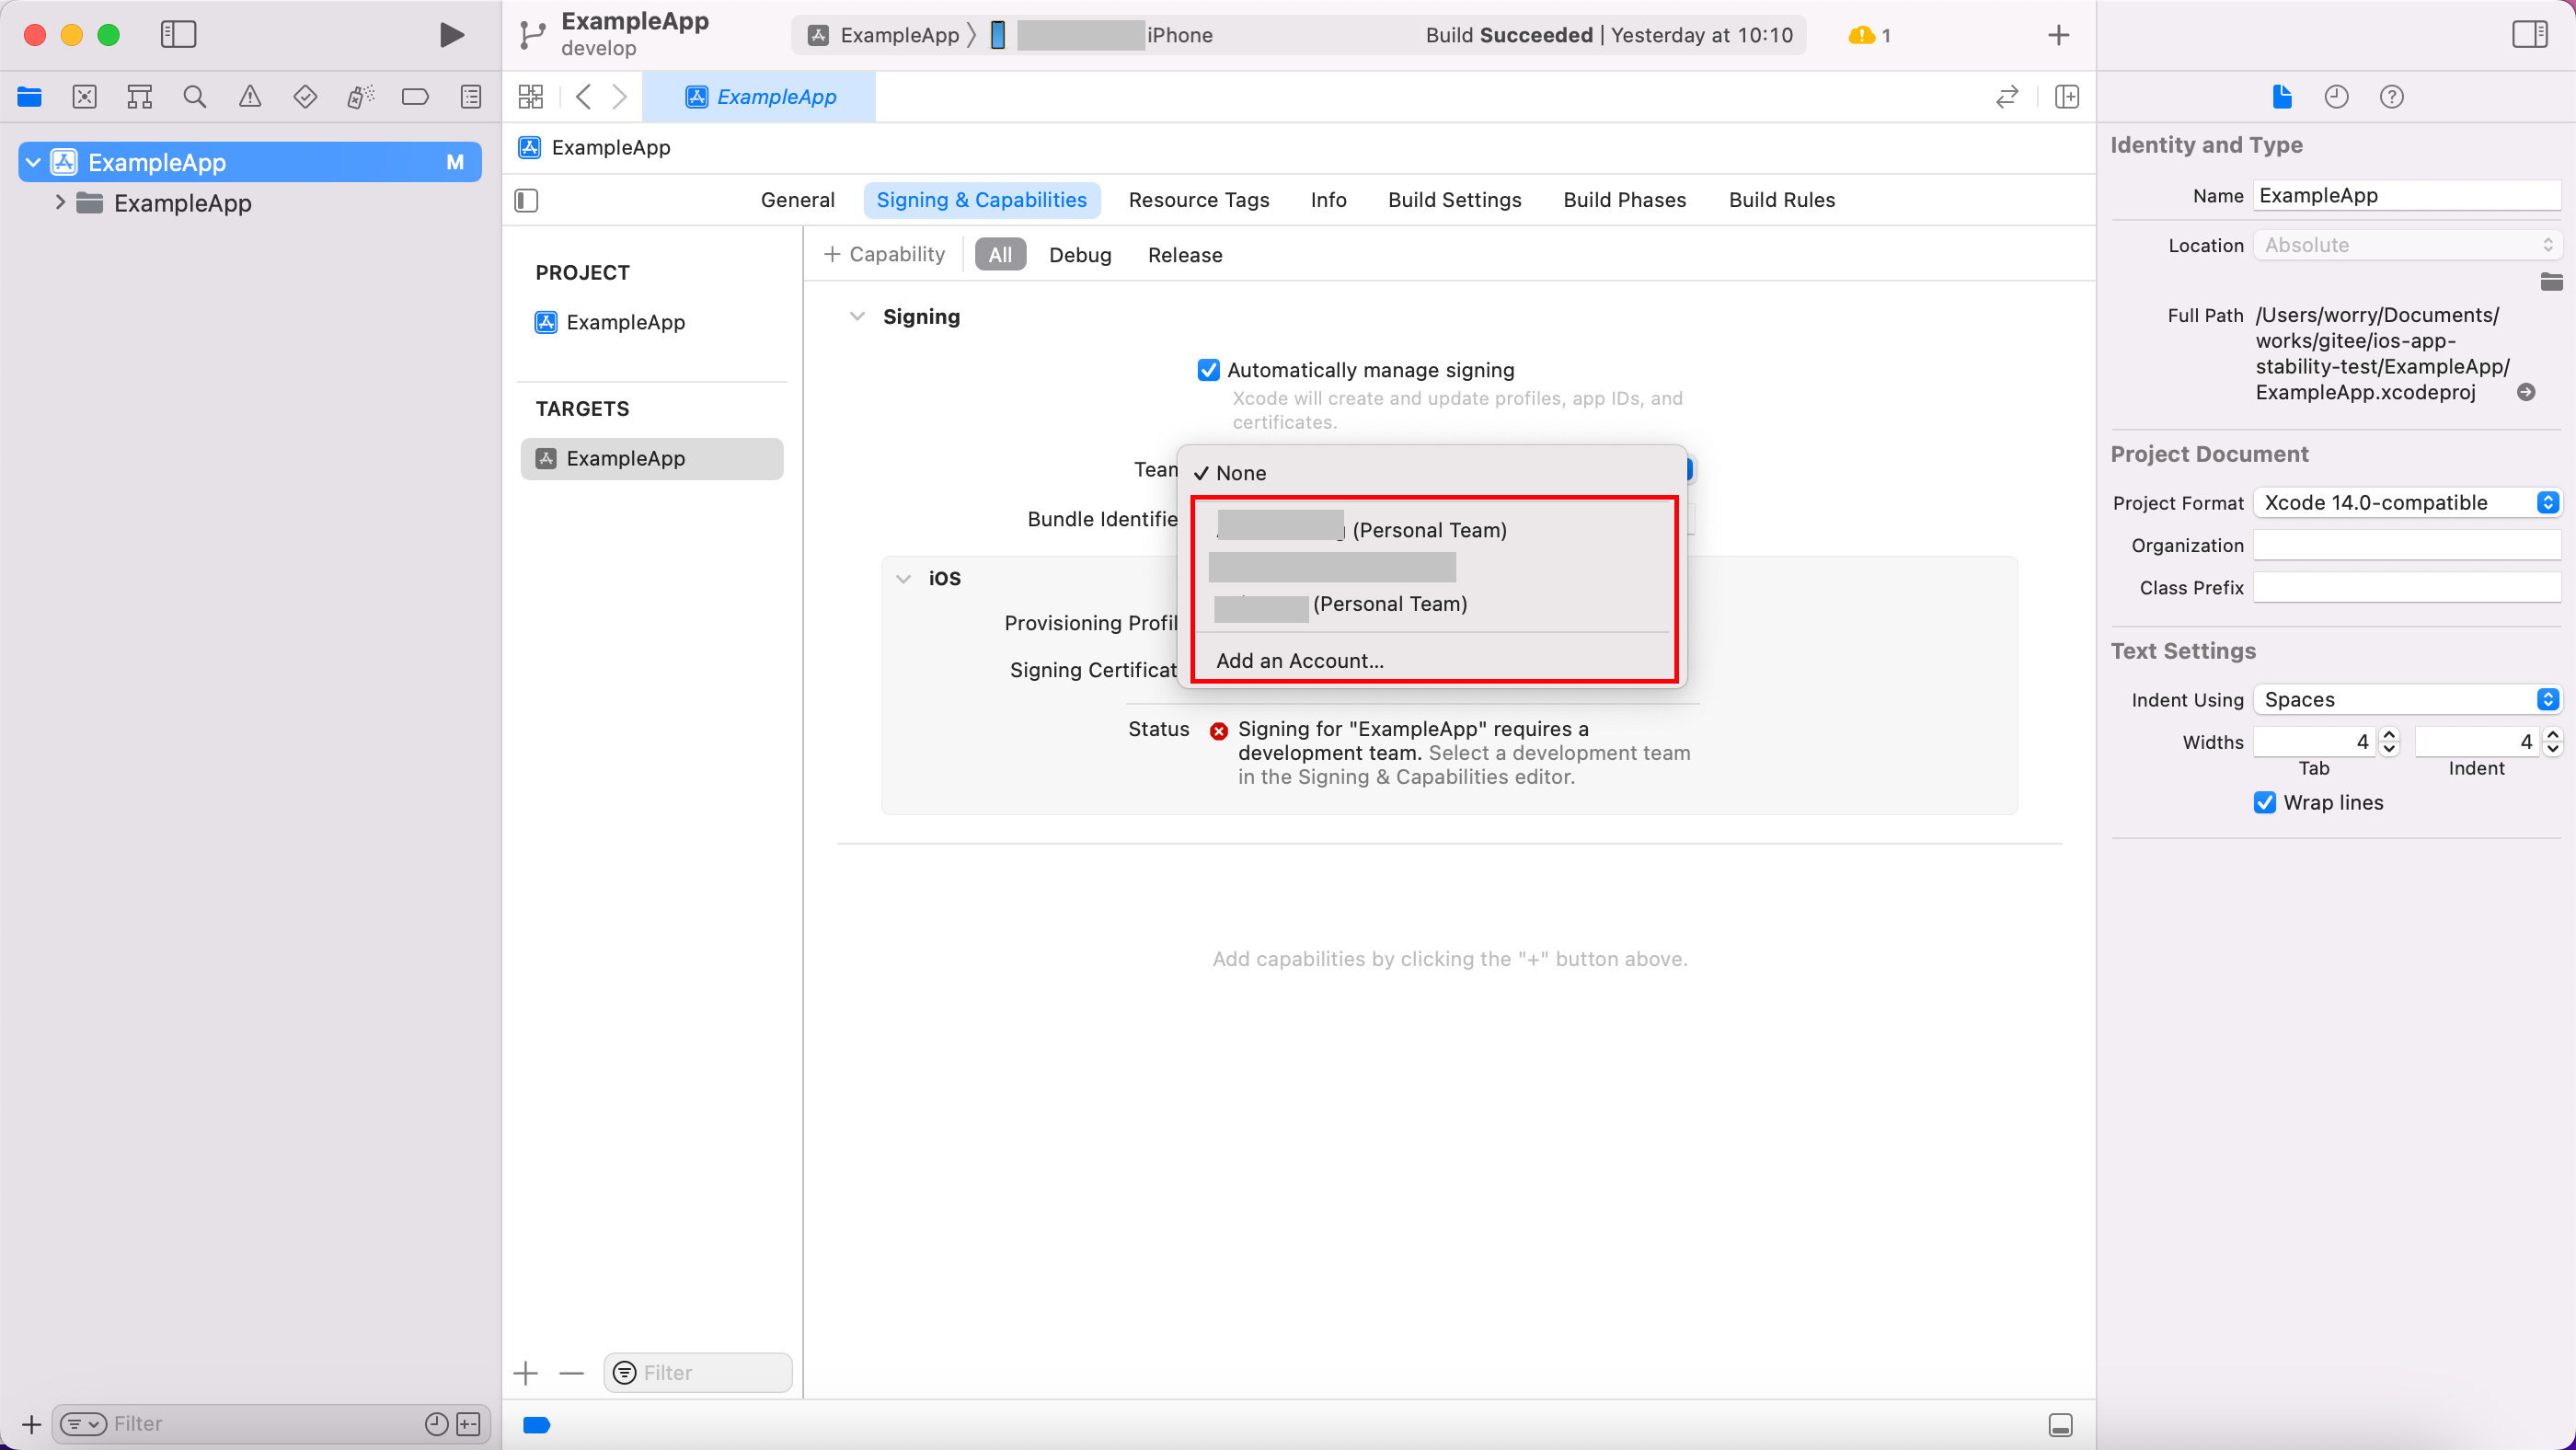Reveal full path in Finder arrow

point(2526,392)
